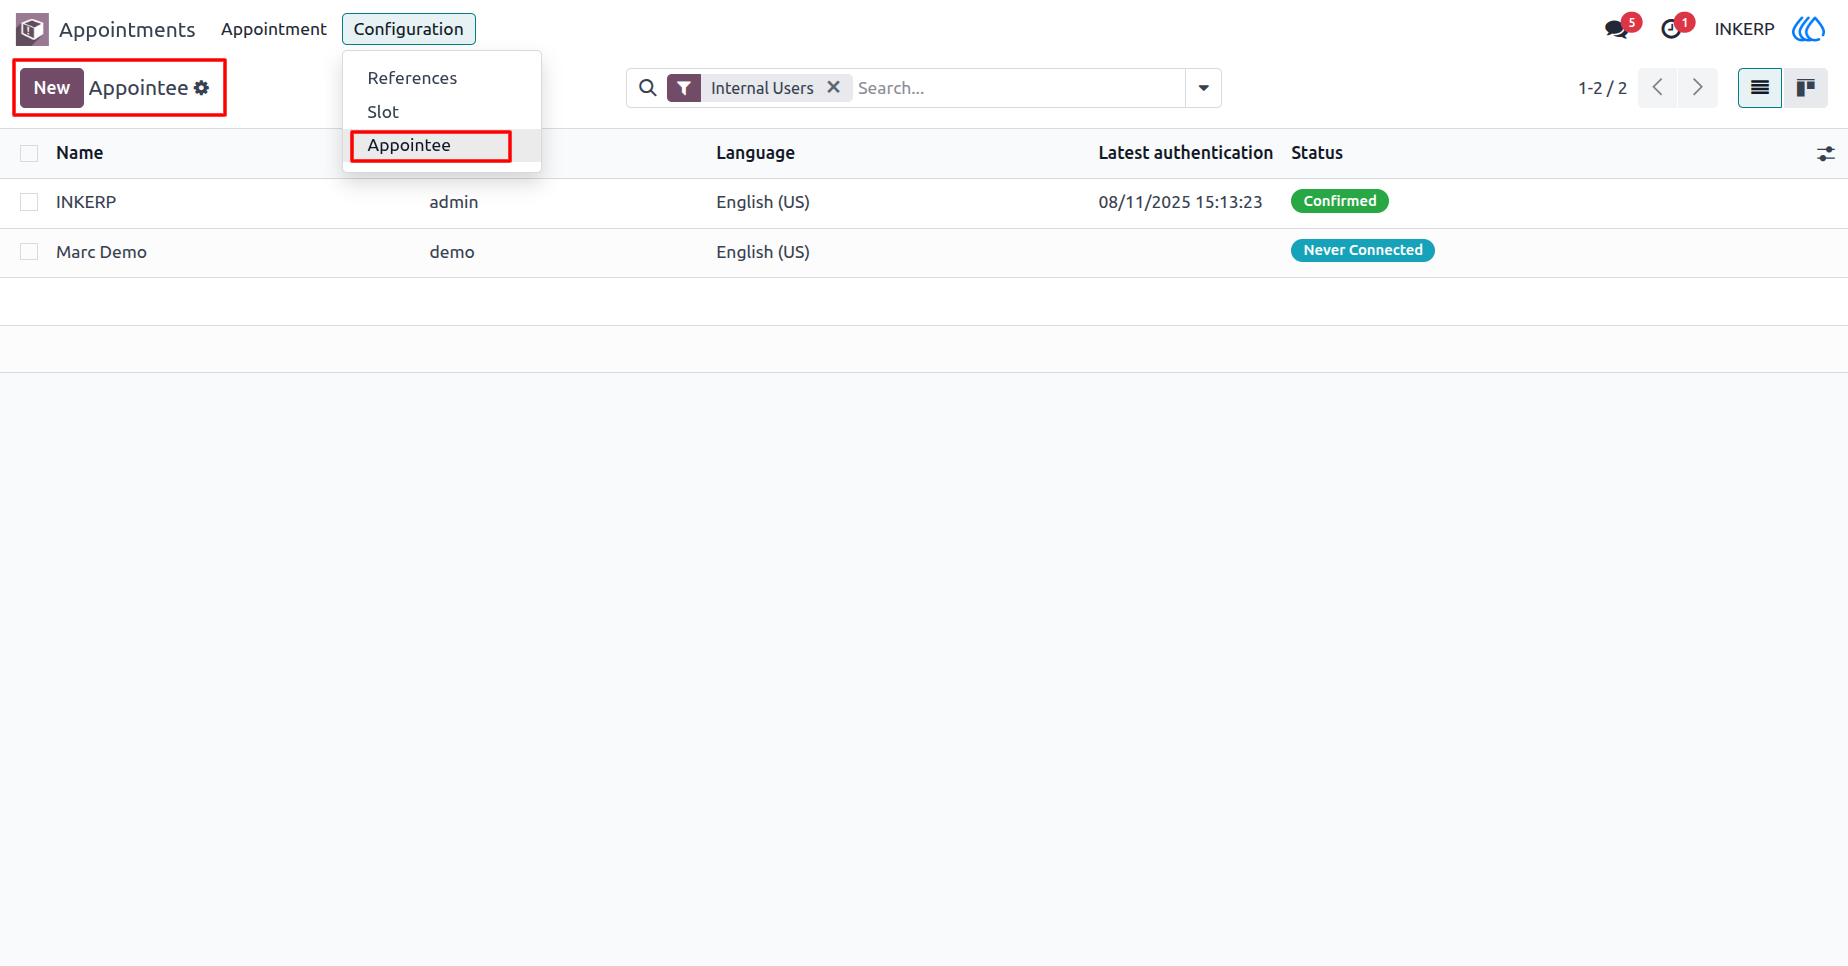Click the New button
The image size is (1848, 966).
pos(52,88)
